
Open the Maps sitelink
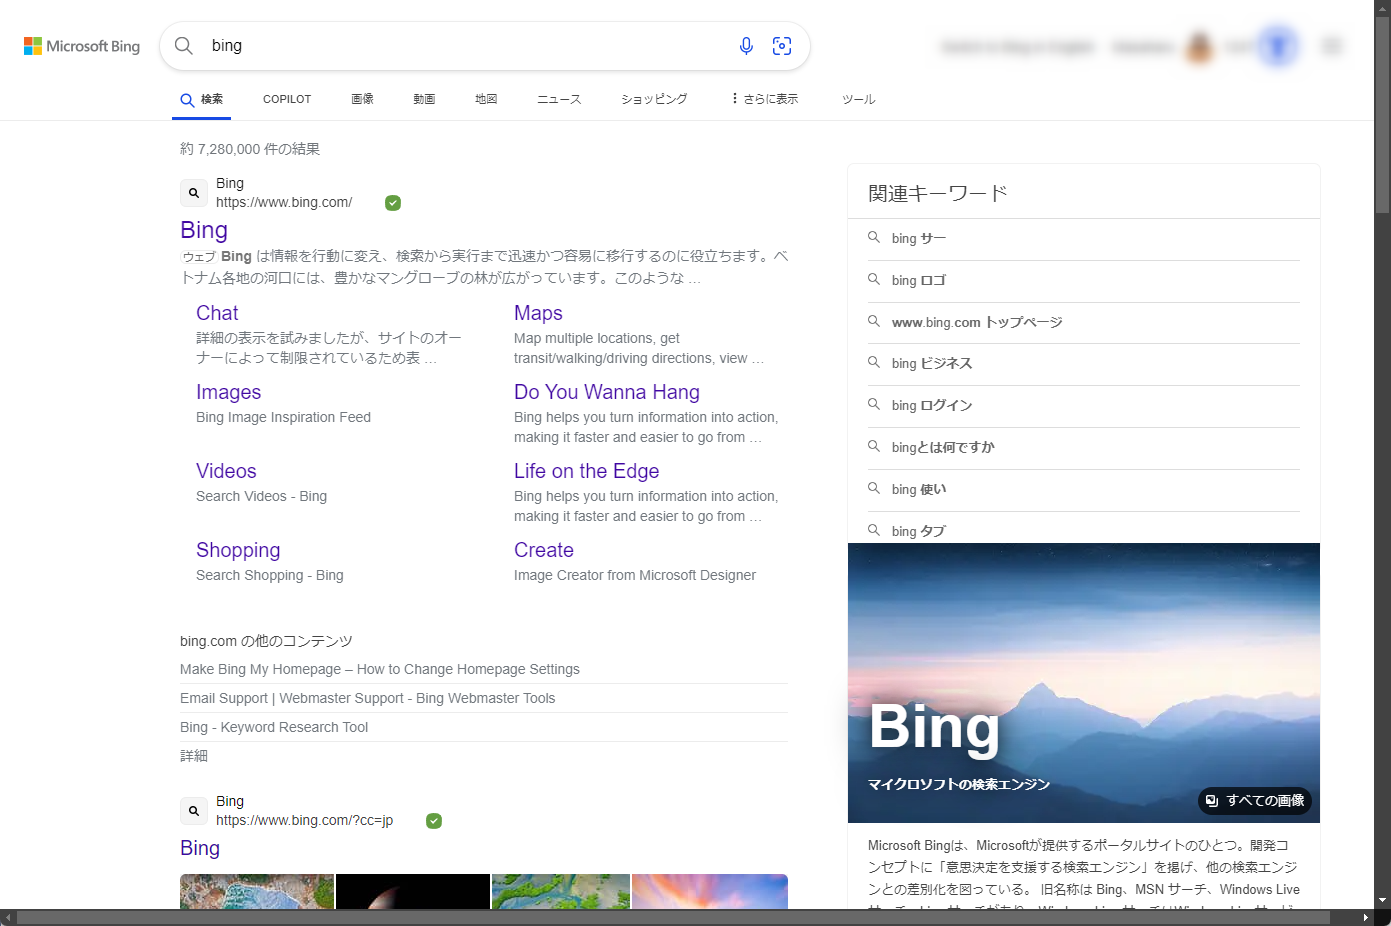point(538,313)
